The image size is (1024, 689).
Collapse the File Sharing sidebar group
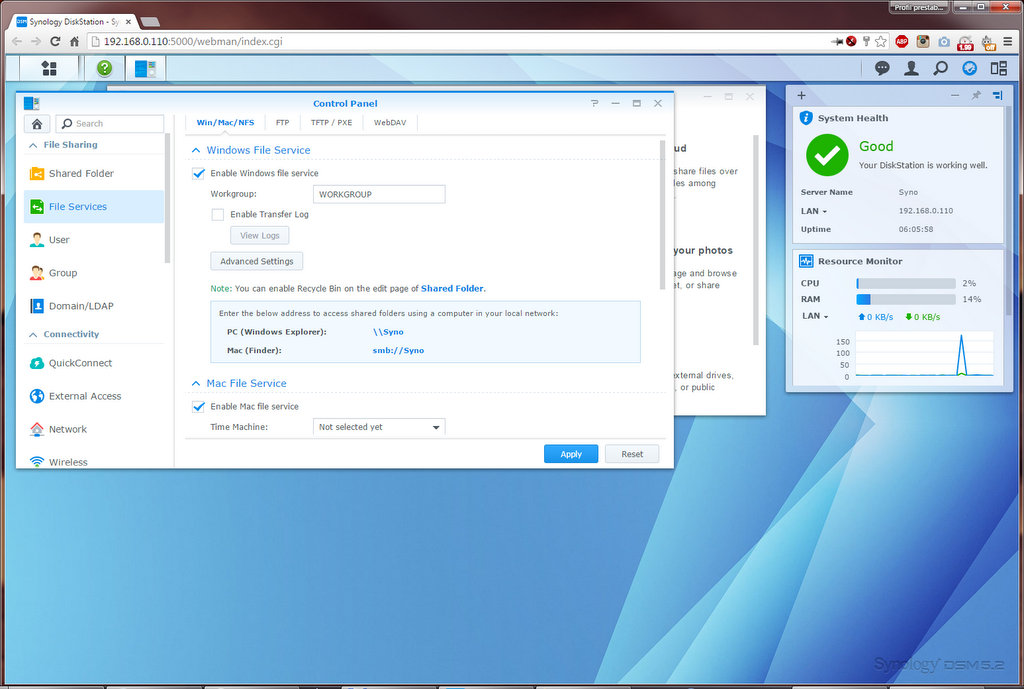pos(33,145)
